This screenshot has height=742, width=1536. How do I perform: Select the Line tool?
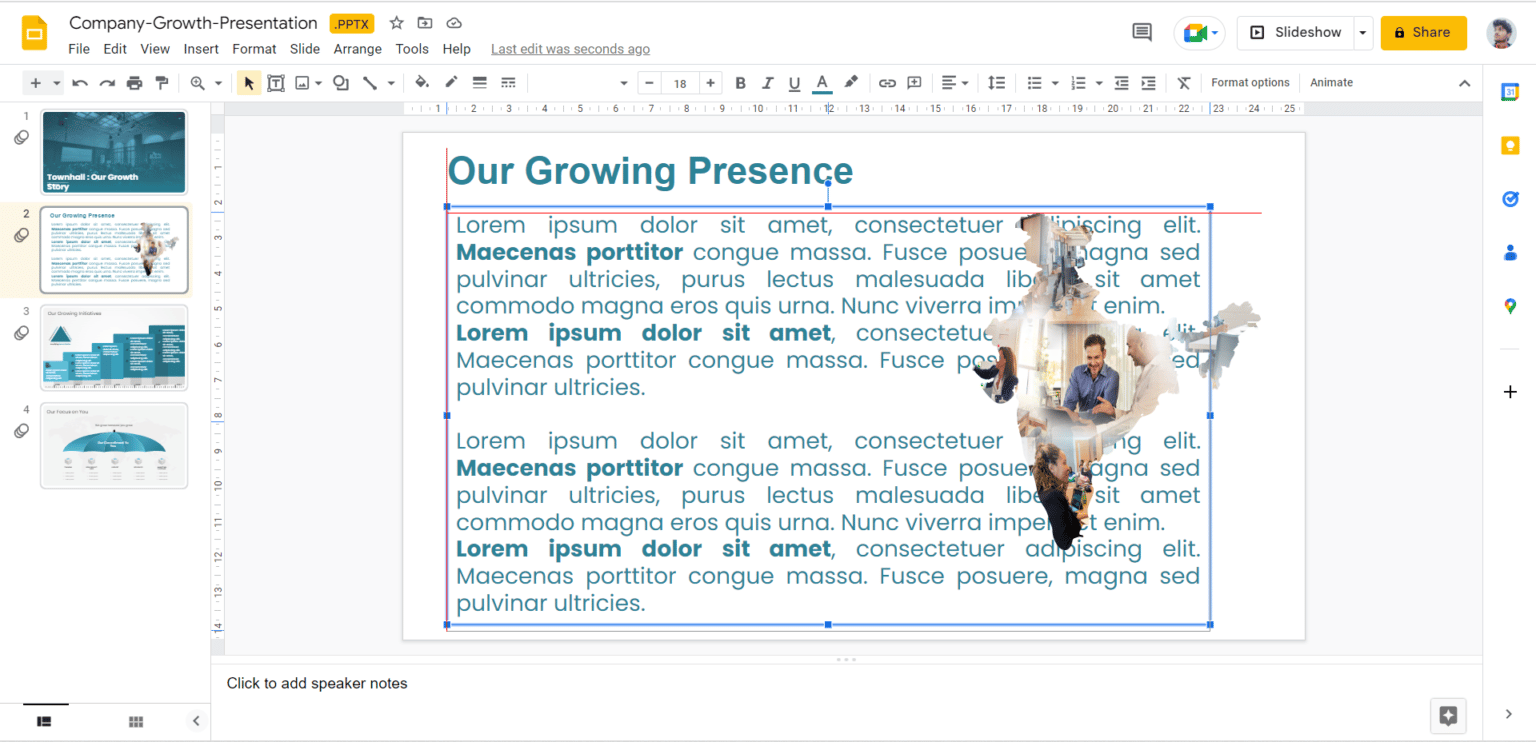coord(369,82)
